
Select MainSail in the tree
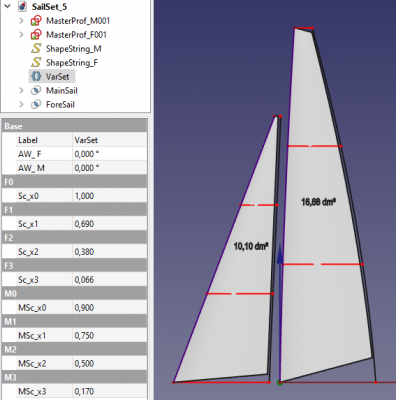[62, 90]
